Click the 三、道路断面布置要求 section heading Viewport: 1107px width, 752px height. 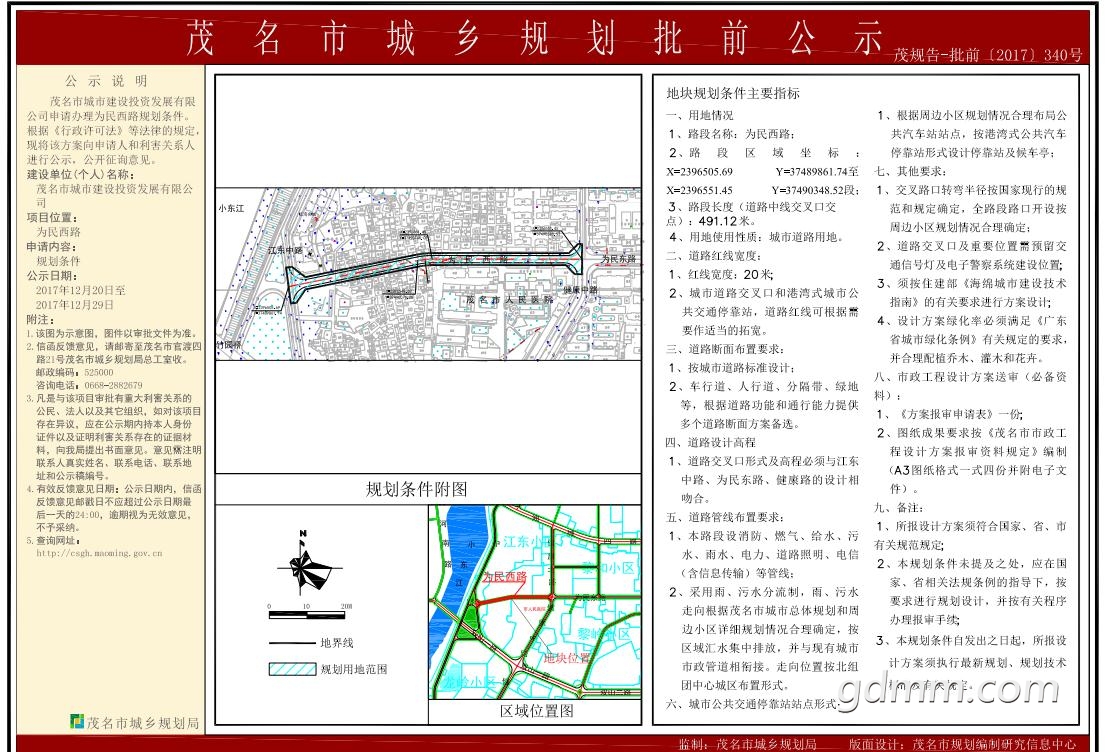coord(725,349)
